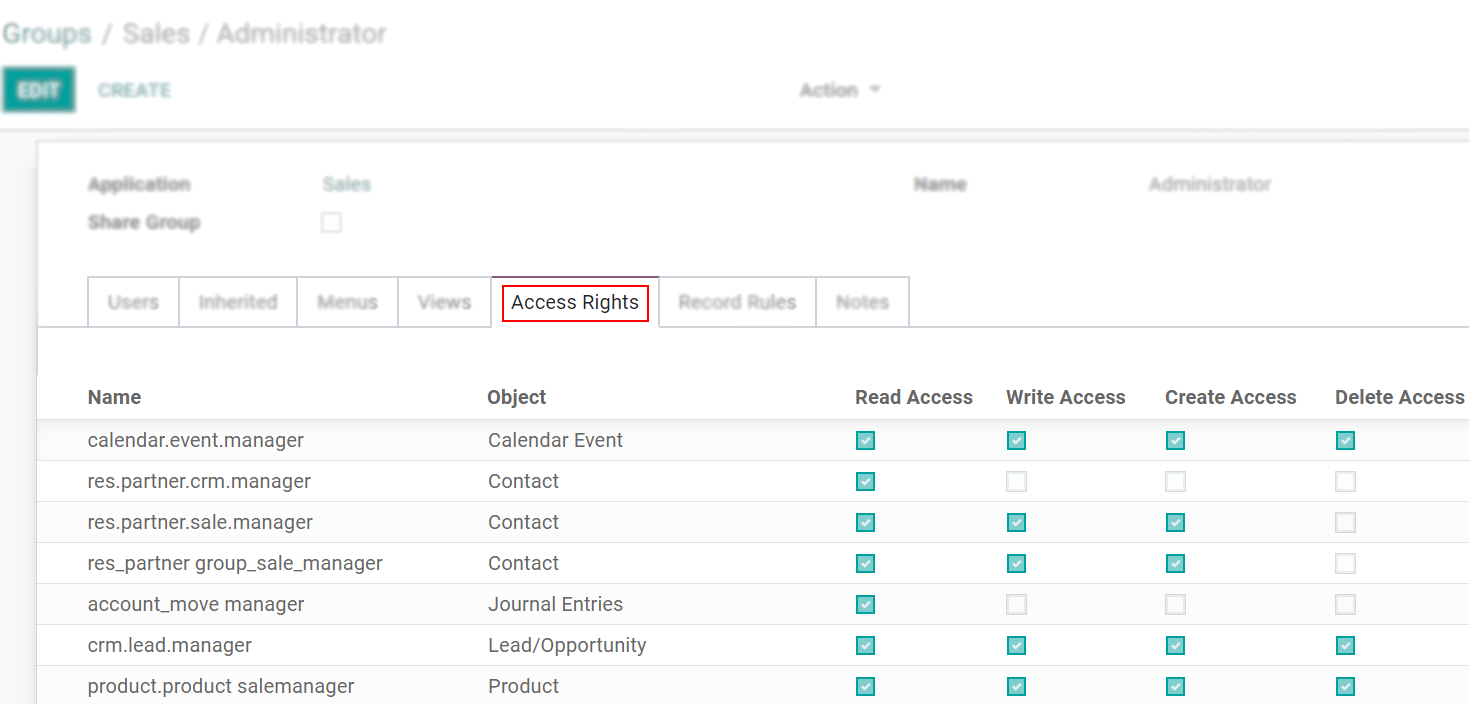Enable Create Access for account_move manager

click(x=1175, y=604)
